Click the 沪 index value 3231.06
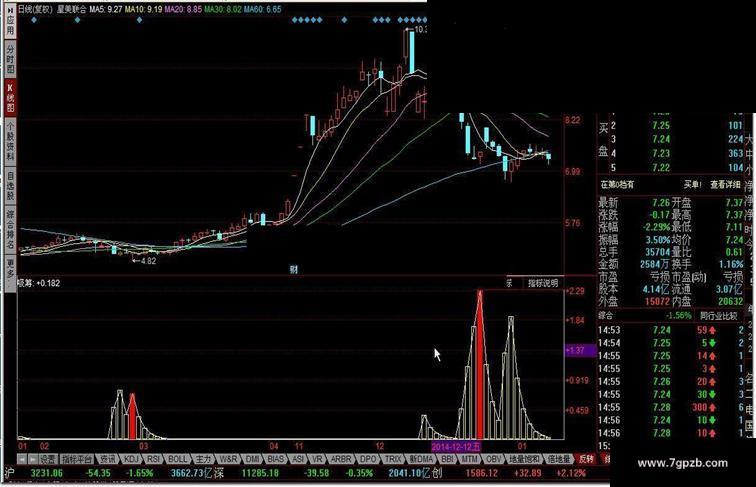This screenshot has width=756, height=487. coord(46,473)
